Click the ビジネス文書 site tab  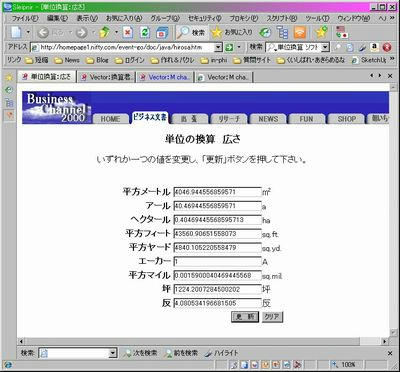pos(149,118)
